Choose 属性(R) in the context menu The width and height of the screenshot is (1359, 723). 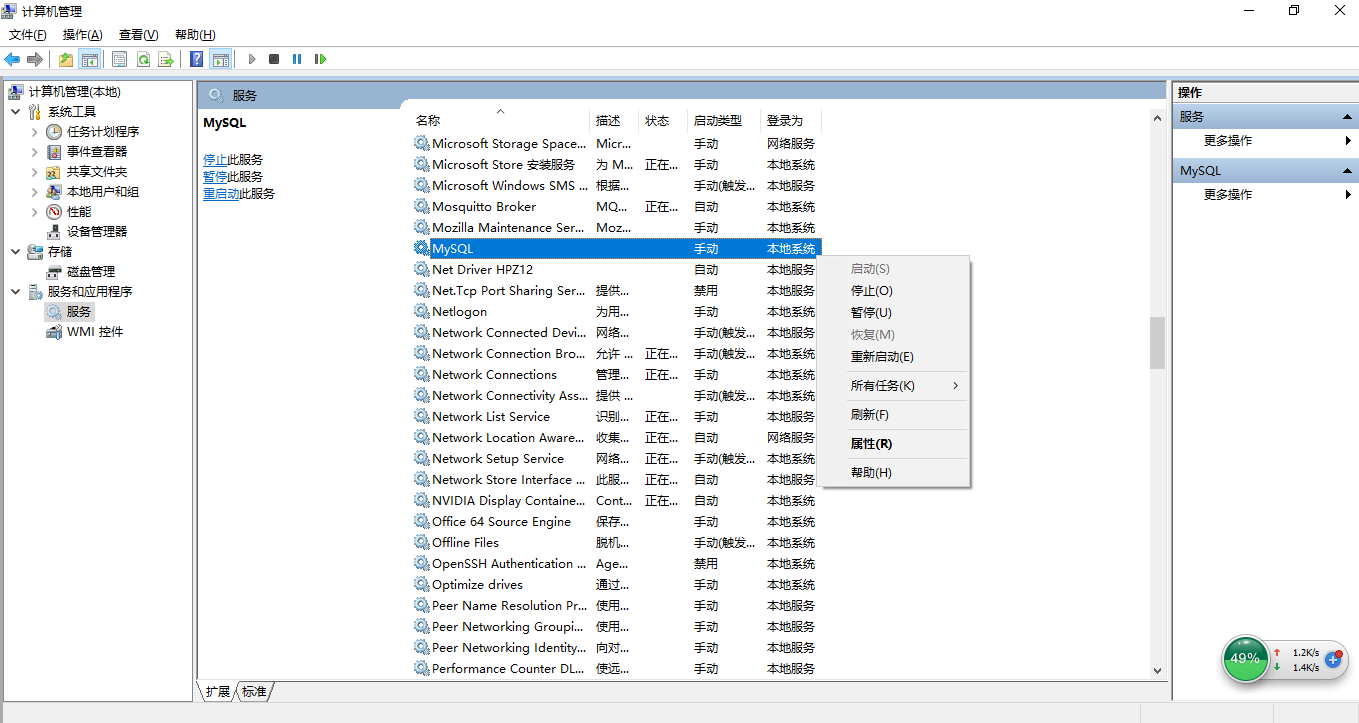click(x=893, y=444)
